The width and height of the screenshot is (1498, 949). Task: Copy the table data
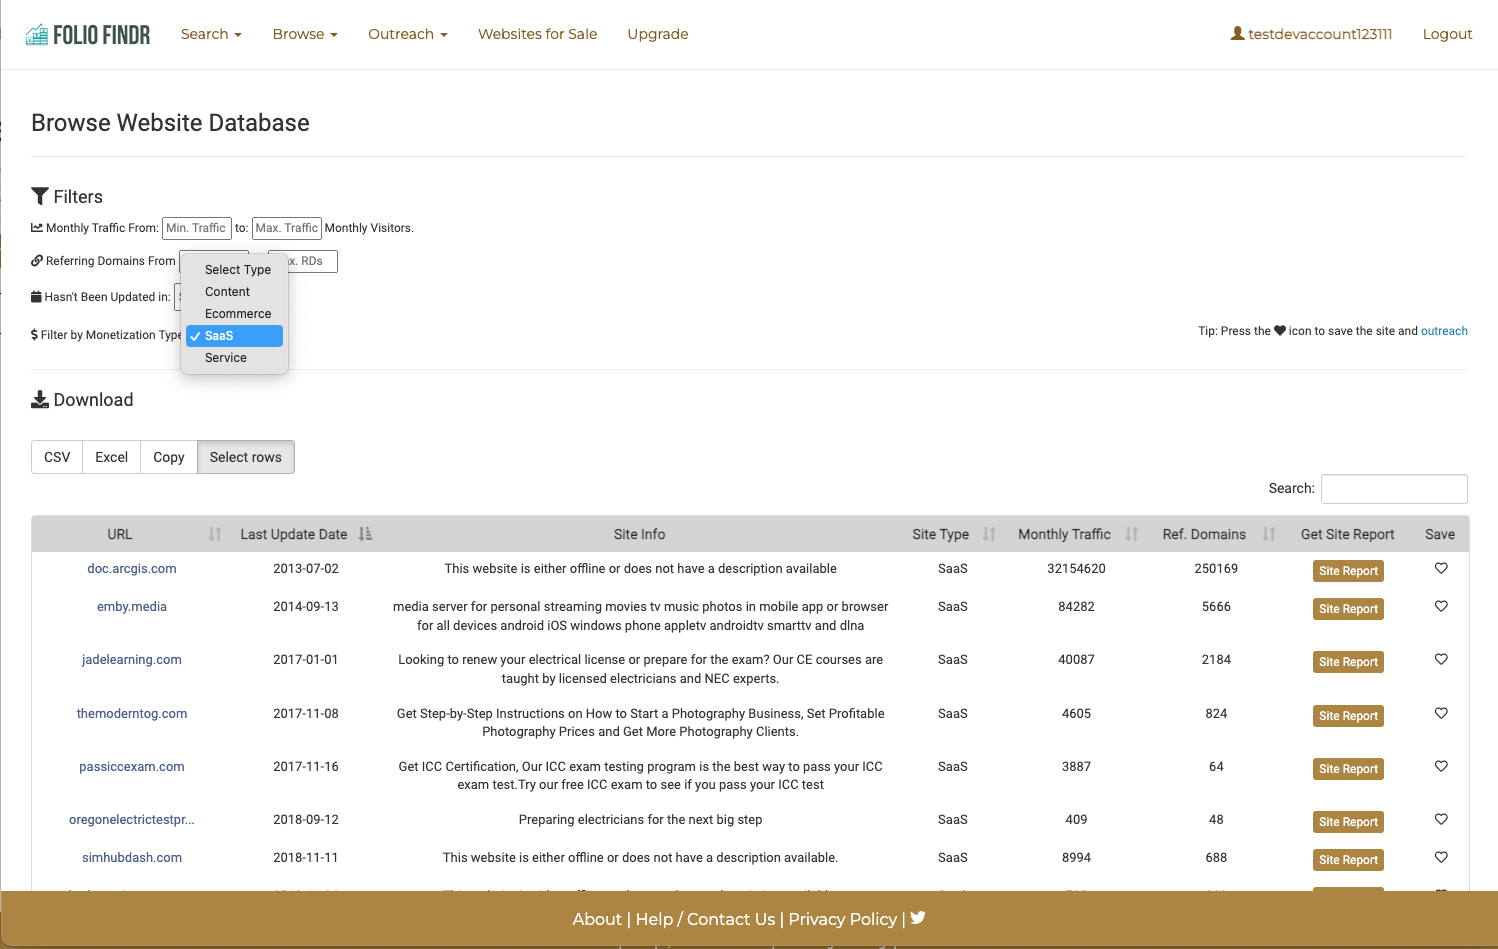(x=169, y=457)
